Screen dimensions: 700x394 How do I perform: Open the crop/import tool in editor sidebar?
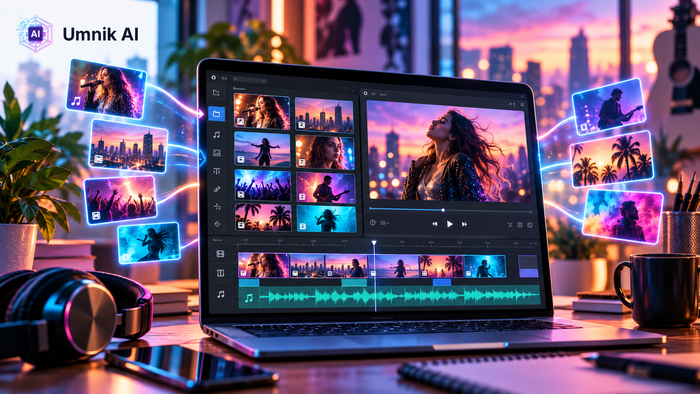[x=216, y=93]
